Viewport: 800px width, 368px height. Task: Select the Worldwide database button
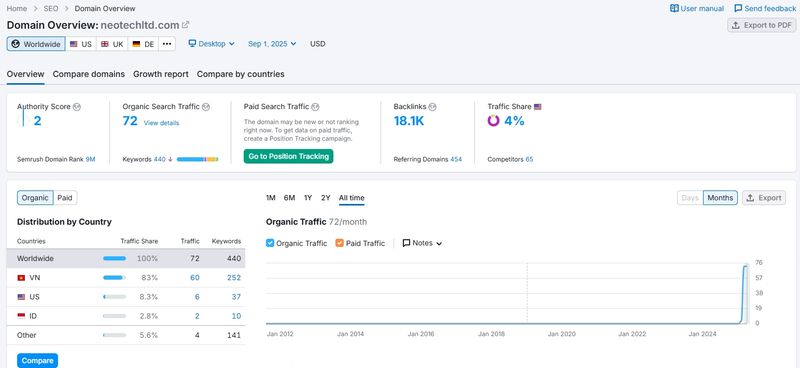click(36, 44)
